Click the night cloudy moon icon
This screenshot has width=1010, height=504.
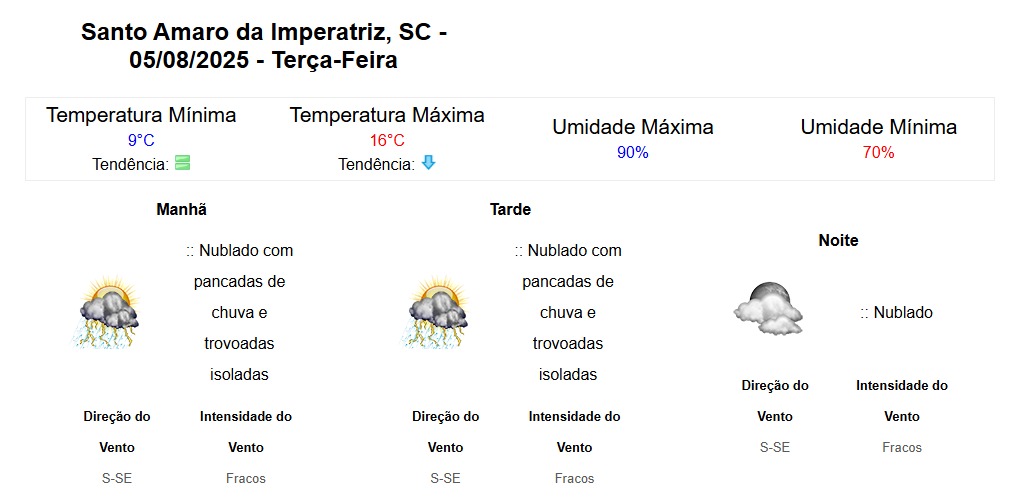(x=768, y=308)
